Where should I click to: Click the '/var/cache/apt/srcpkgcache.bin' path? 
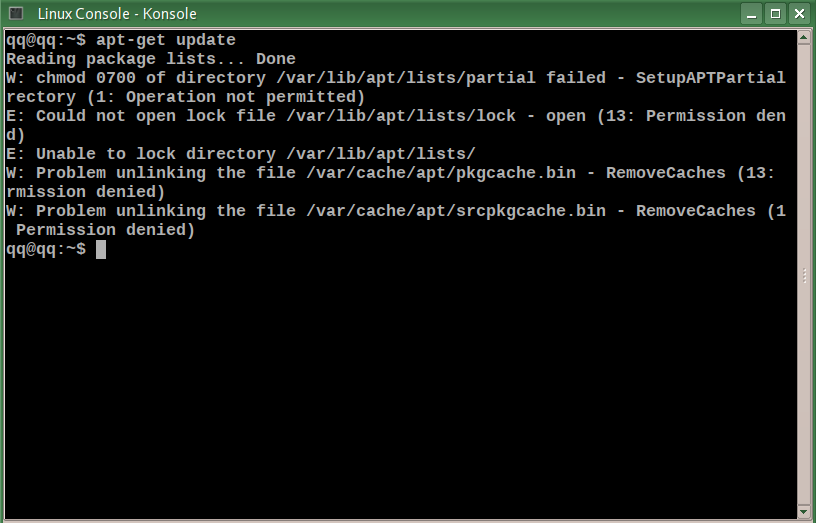tap(456, 211)
